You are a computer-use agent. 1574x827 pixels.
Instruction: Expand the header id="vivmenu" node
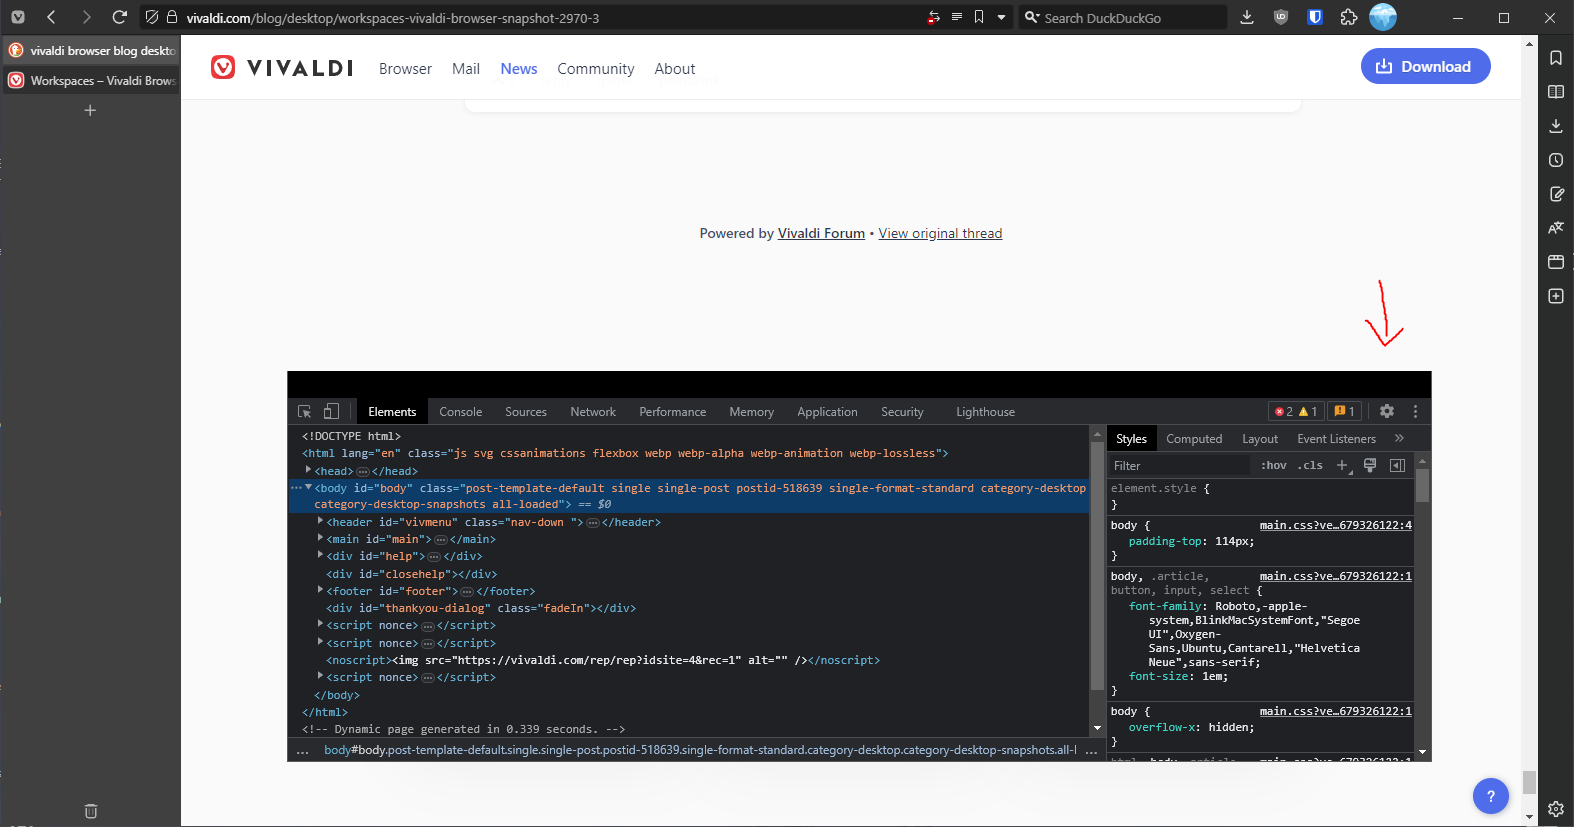320,521
